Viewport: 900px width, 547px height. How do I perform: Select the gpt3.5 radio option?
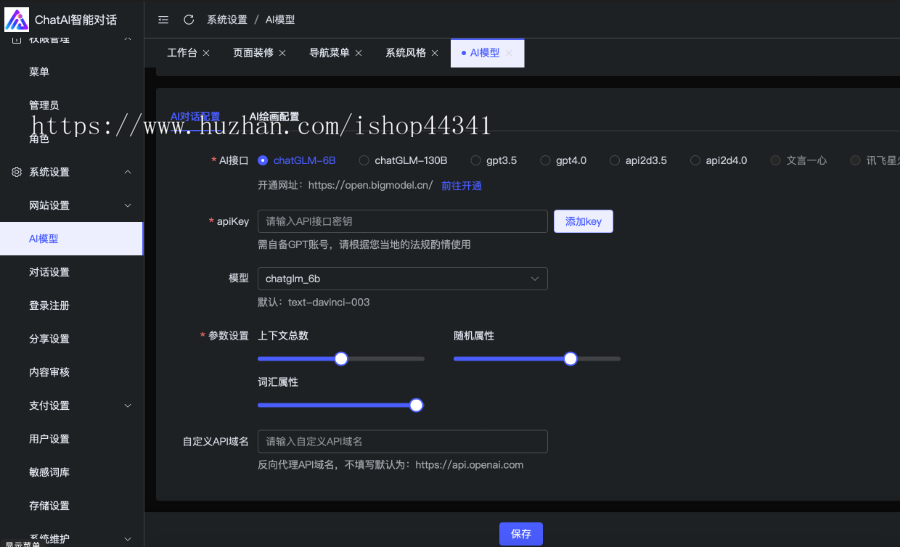pos(476,161)
